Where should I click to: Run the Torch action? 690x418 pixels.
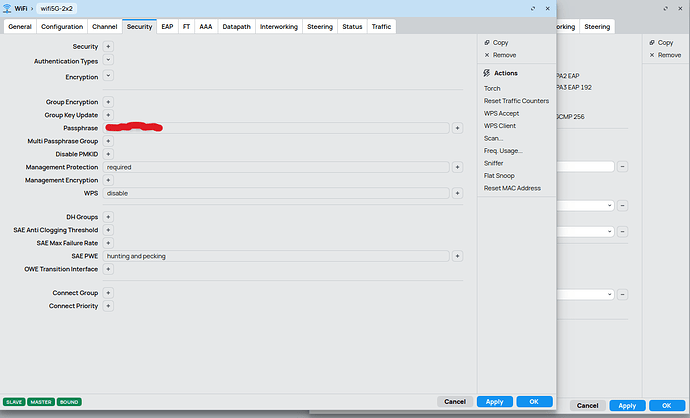(492, 88)
